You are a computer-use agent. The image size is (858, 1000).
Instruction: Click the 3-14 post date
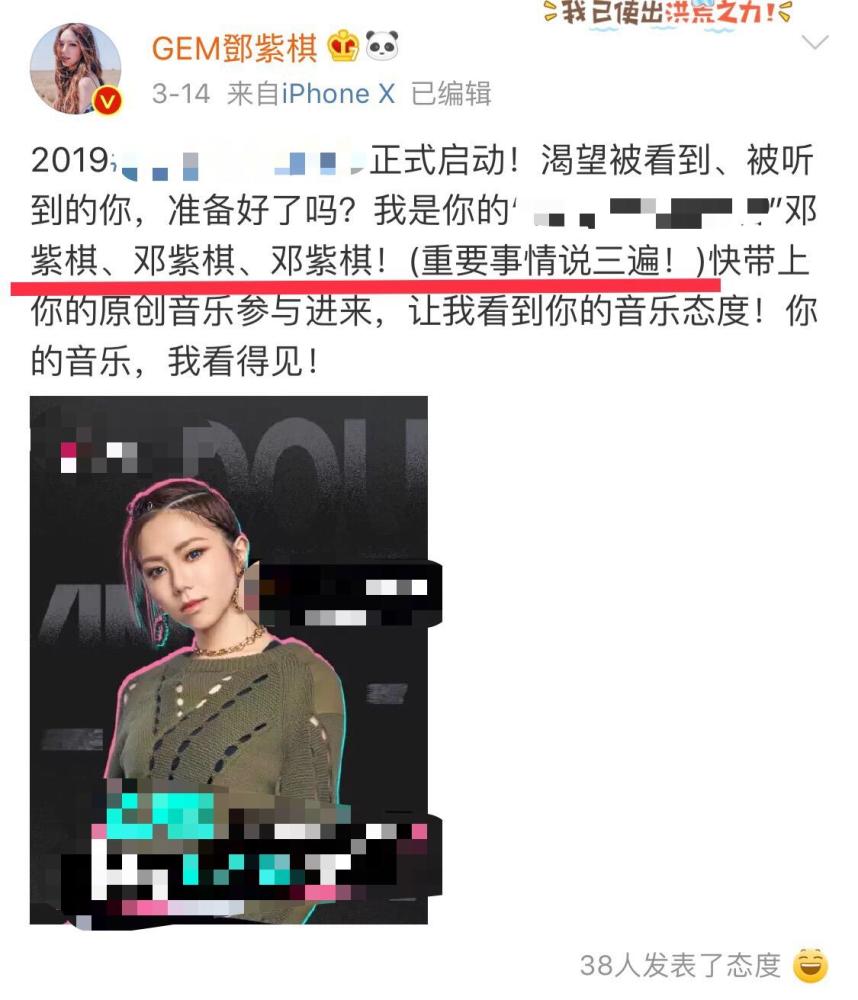tap(181, 94)
